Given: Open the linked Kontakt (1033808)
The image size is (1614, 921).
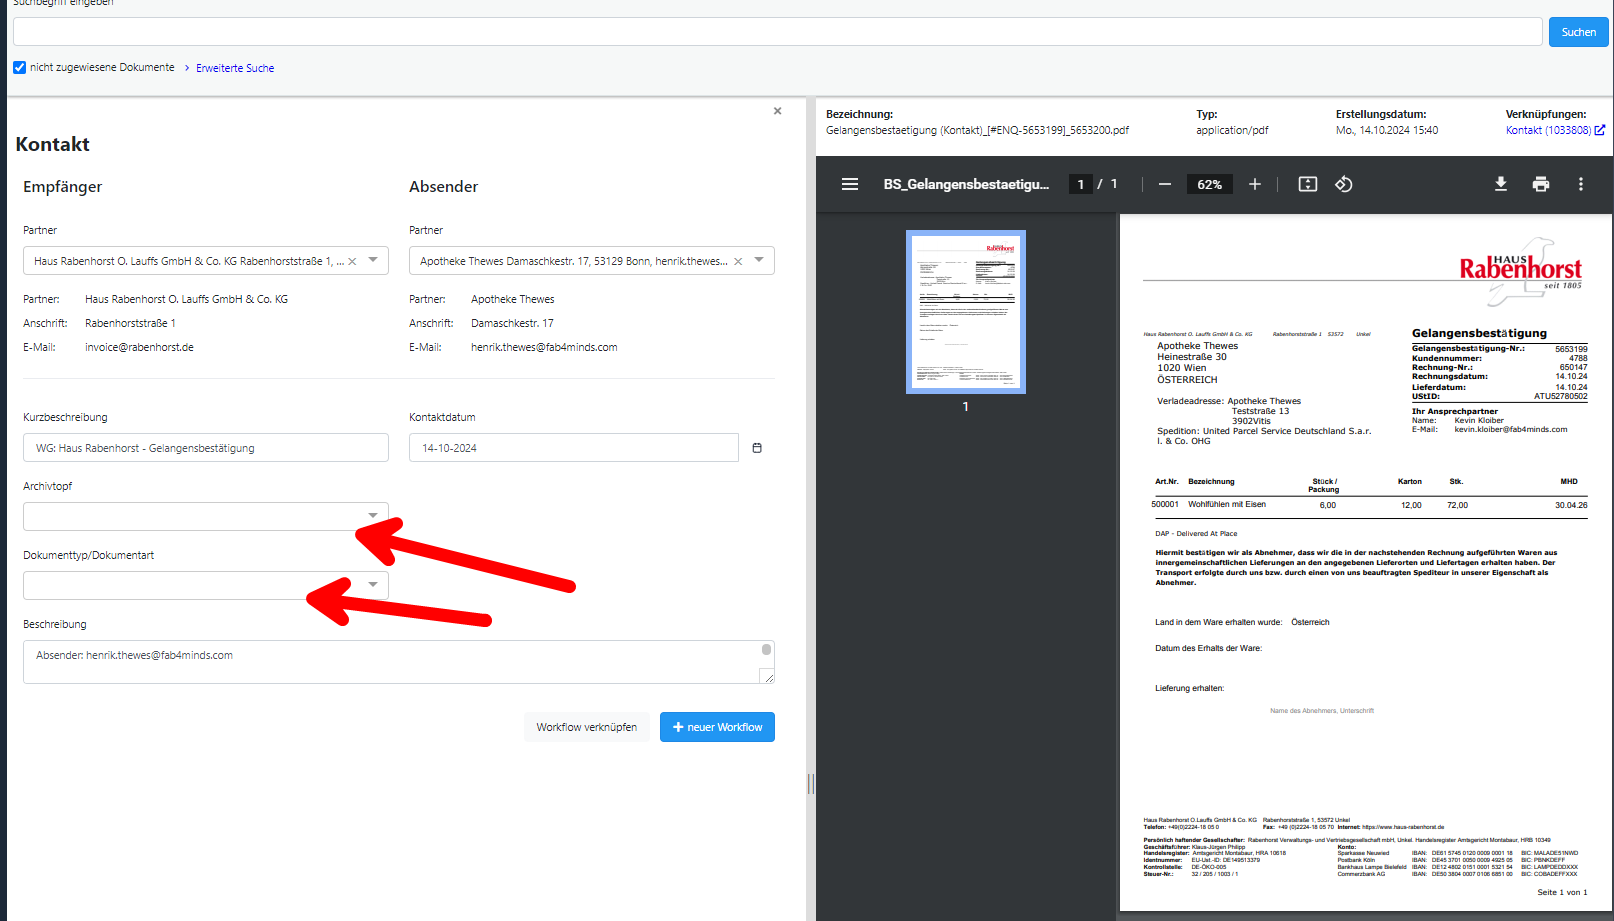Looking at the screenshot, I should point(1548,130).
